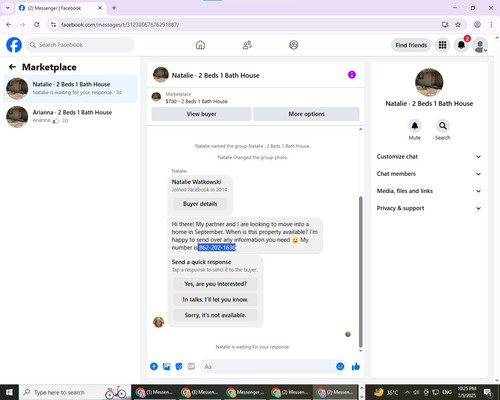Click the browser address bar URL
Viewport: 500px width, 400px height.
pyautogui.click(x=120, y=25)
